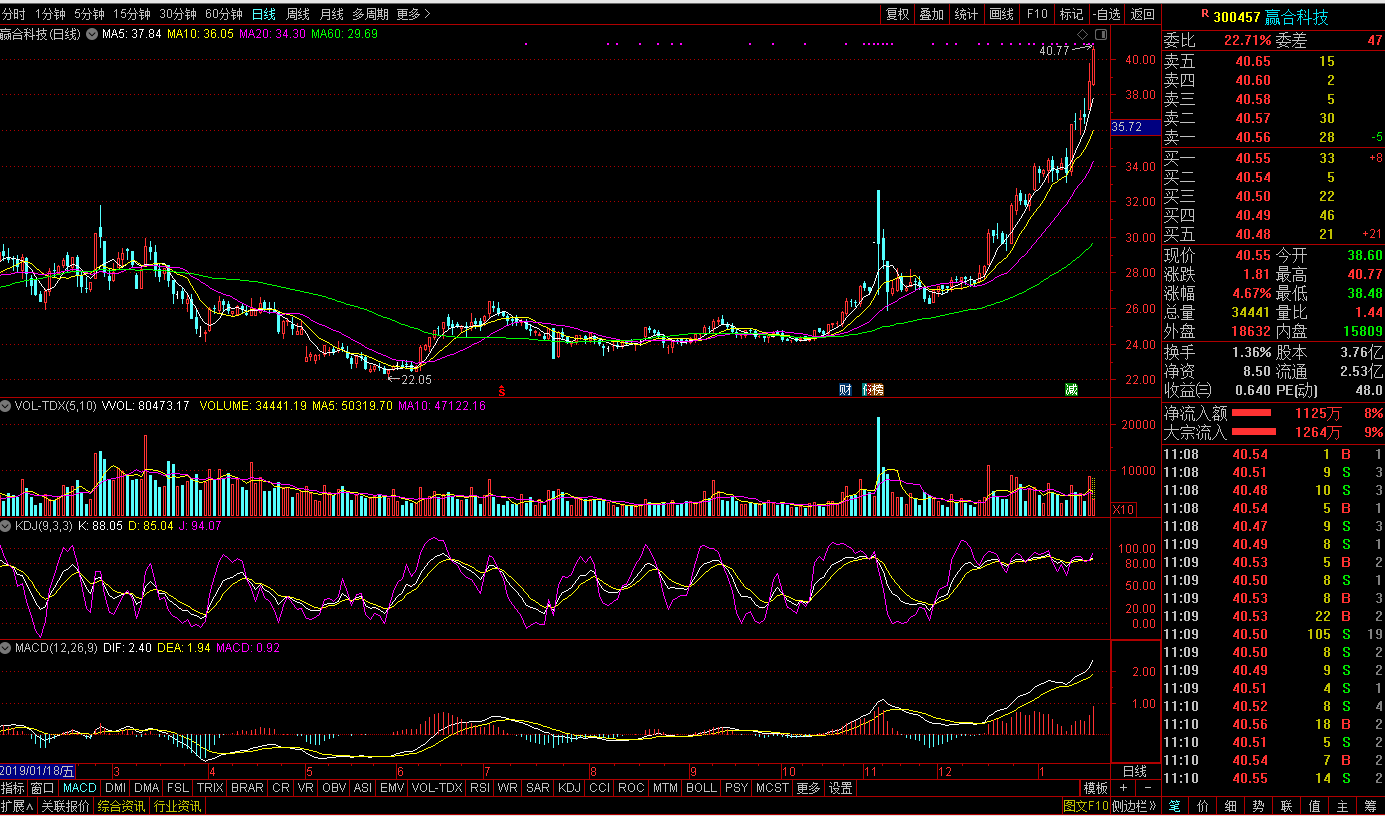Toggle the 复权 price adjustment button
1385x816 pixels.
pyautogui.click(x=897, y=14)
